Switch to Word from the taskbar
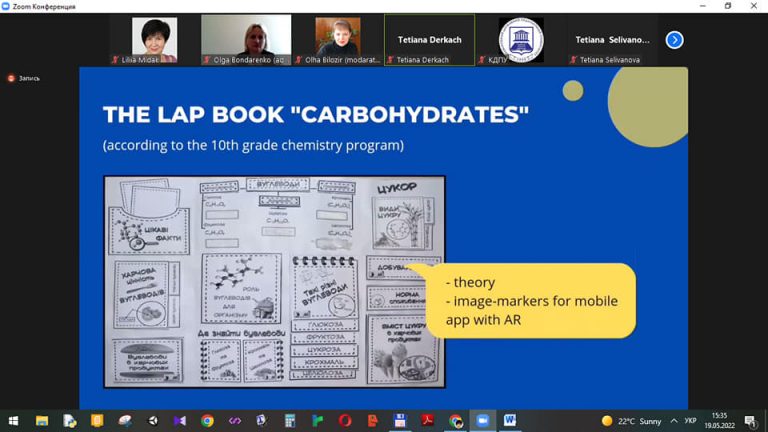768x432 pixels. (x=510, y=421)
